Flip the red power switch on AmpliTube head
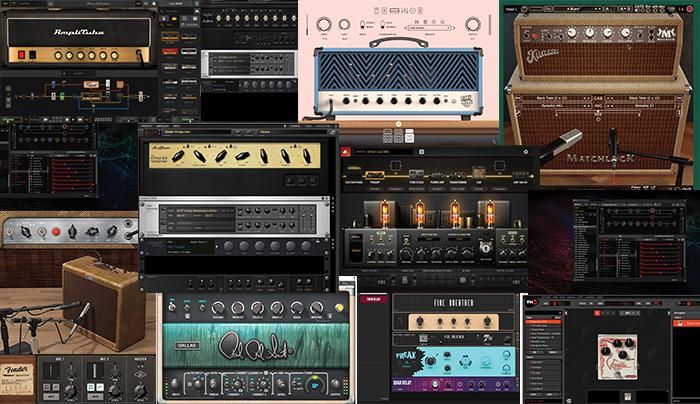Screen dimensions: 700x404 [21, 55]
